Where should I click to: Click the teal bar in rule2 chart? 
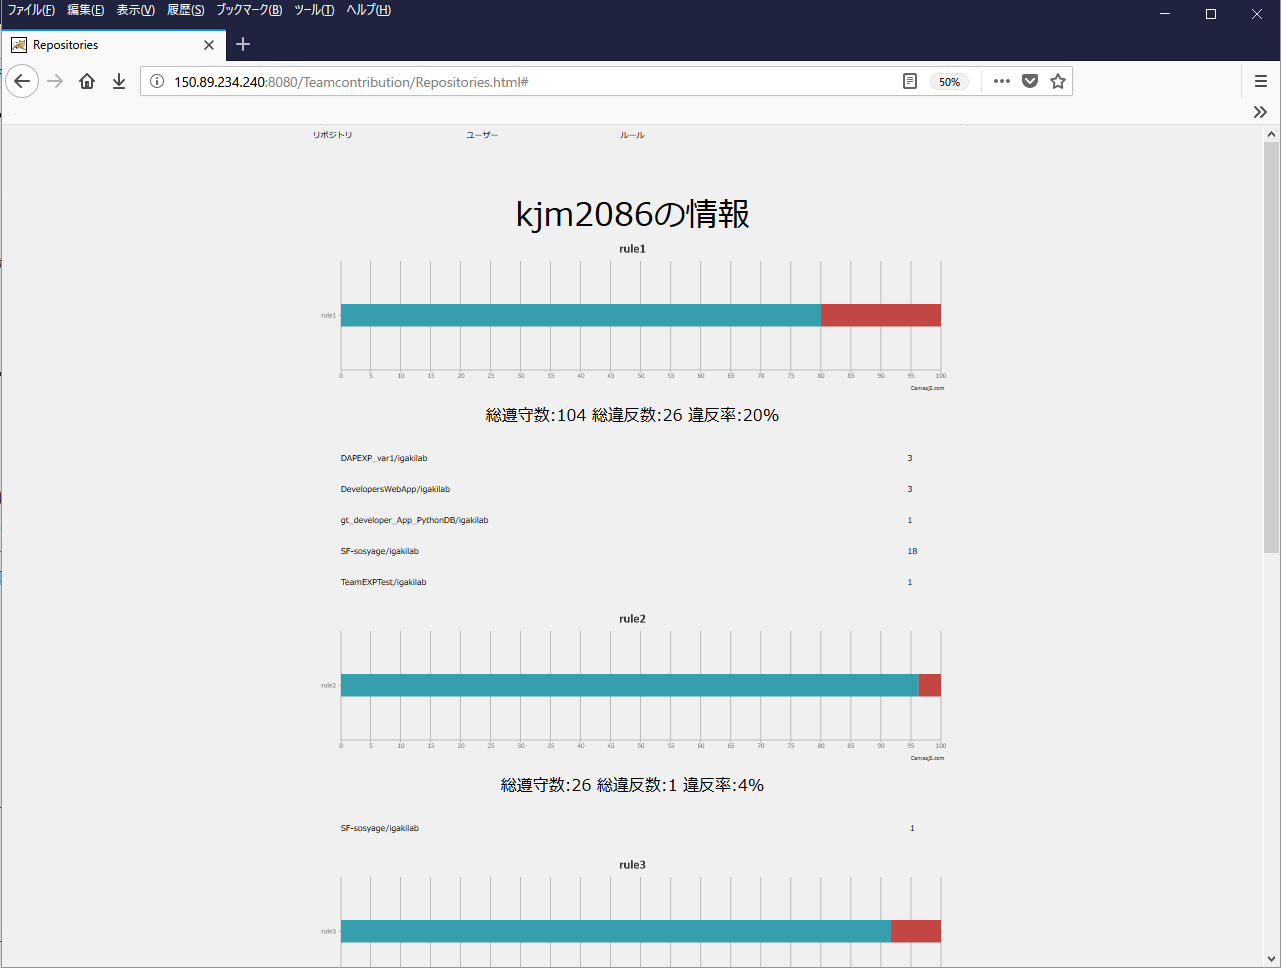coord(630,685)
